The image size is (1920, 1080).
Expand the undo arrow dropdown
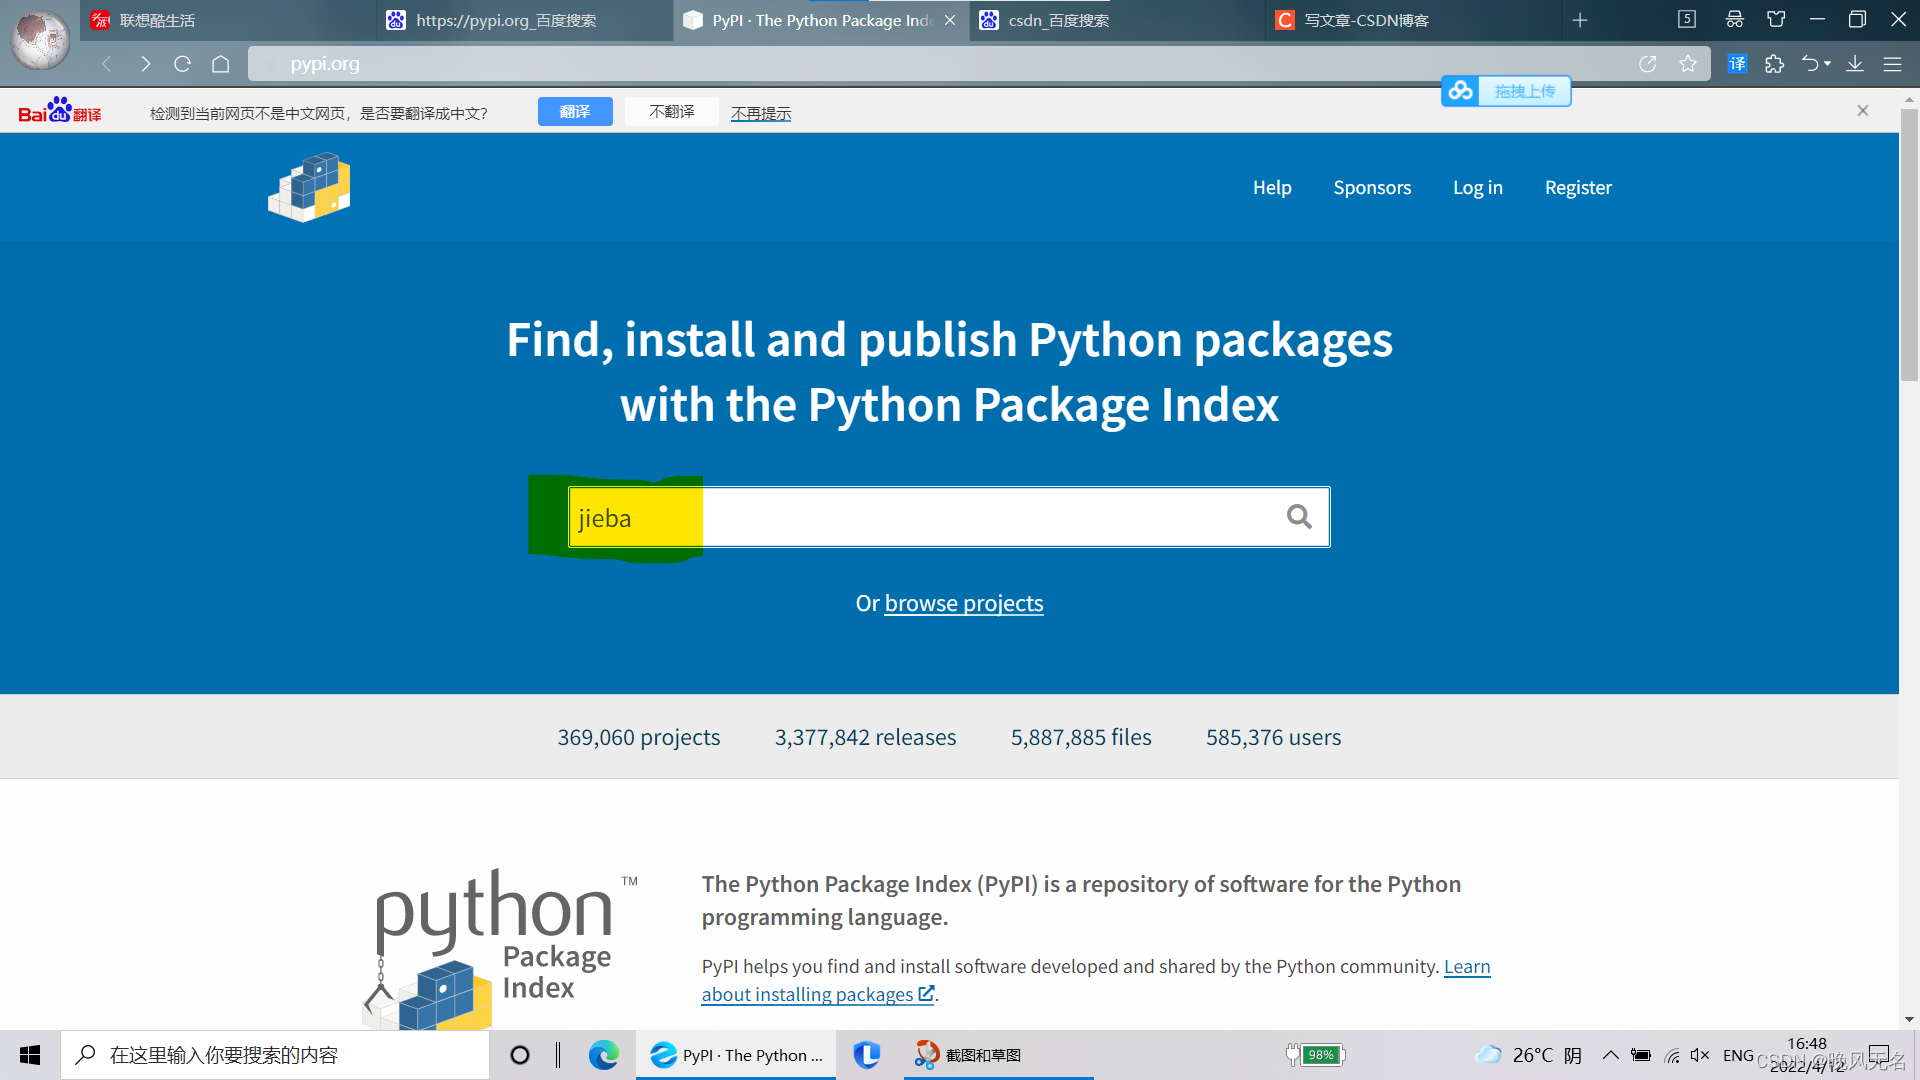(1828, 64)
